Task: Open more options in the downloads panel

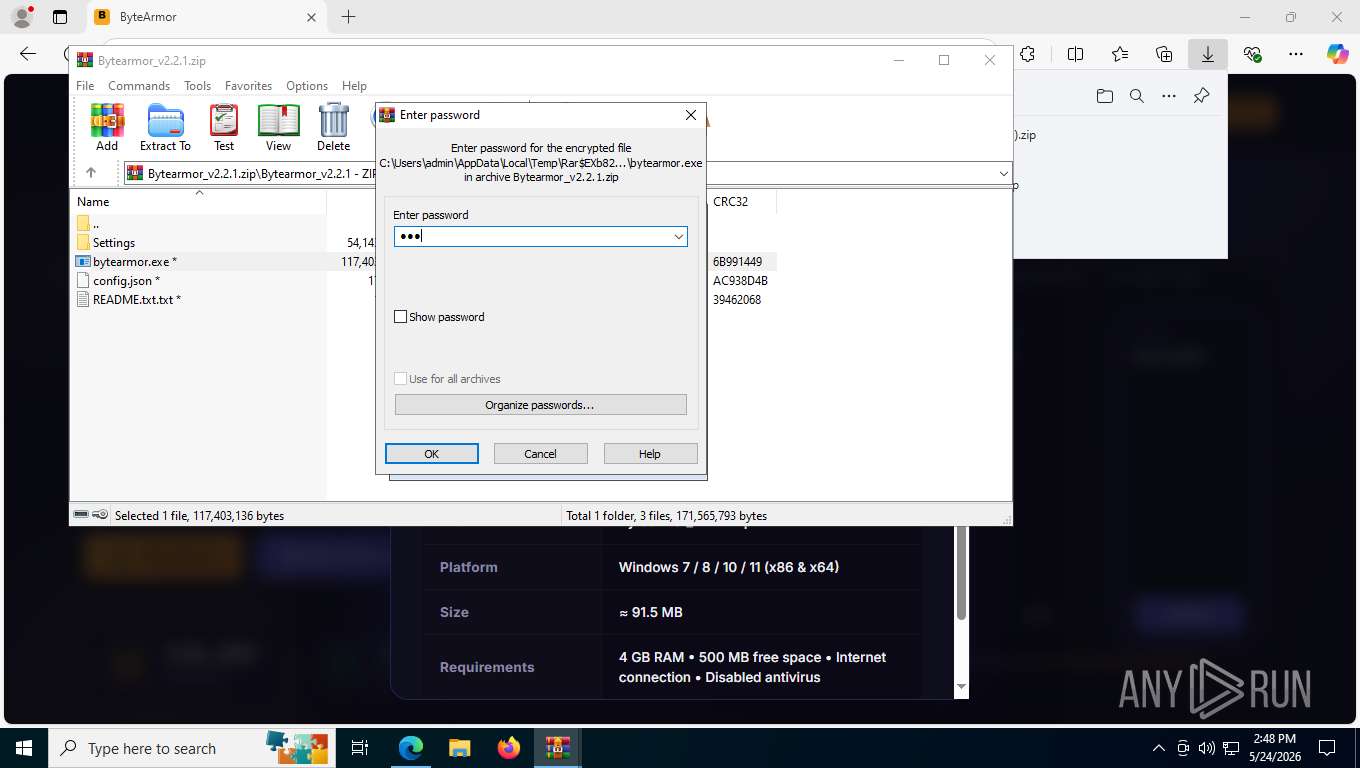Action: 1169,96
